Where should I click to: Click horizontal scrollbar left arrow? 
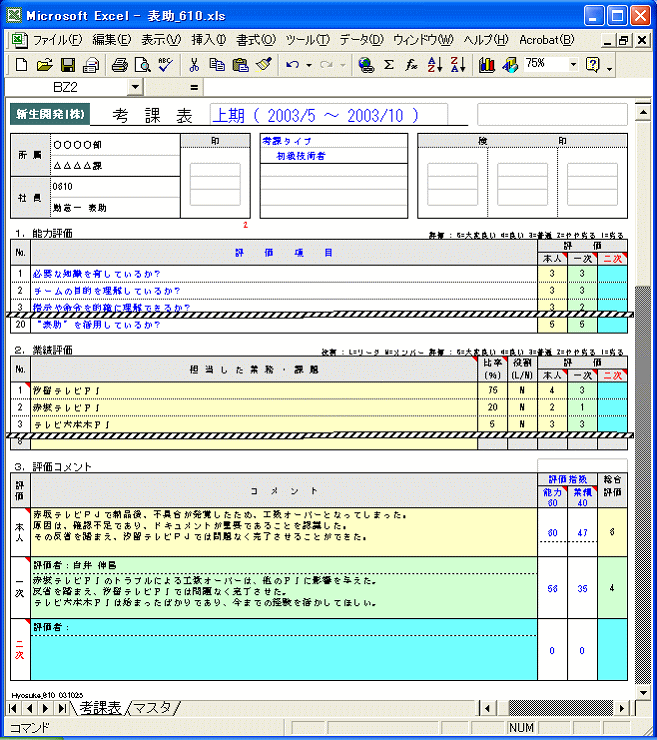487,708
